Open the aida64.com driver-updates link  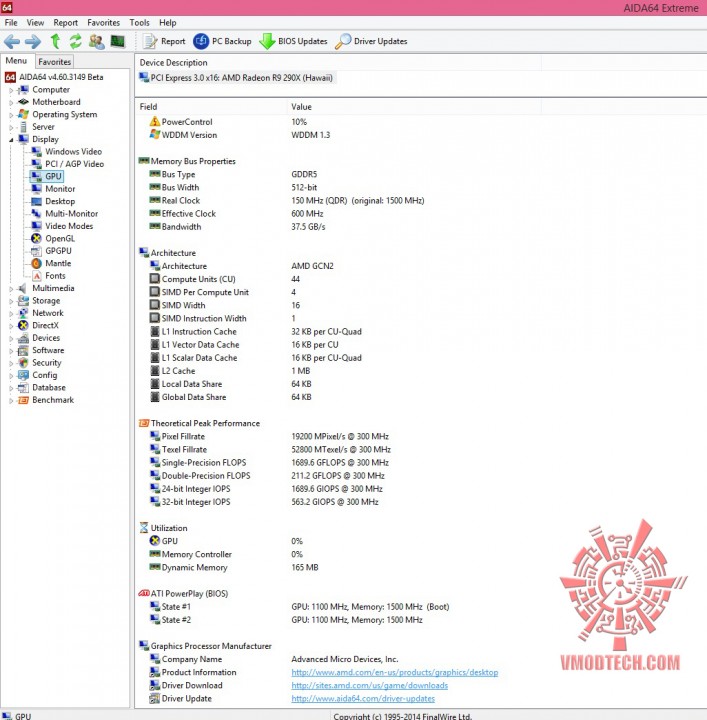click(363, 698)
